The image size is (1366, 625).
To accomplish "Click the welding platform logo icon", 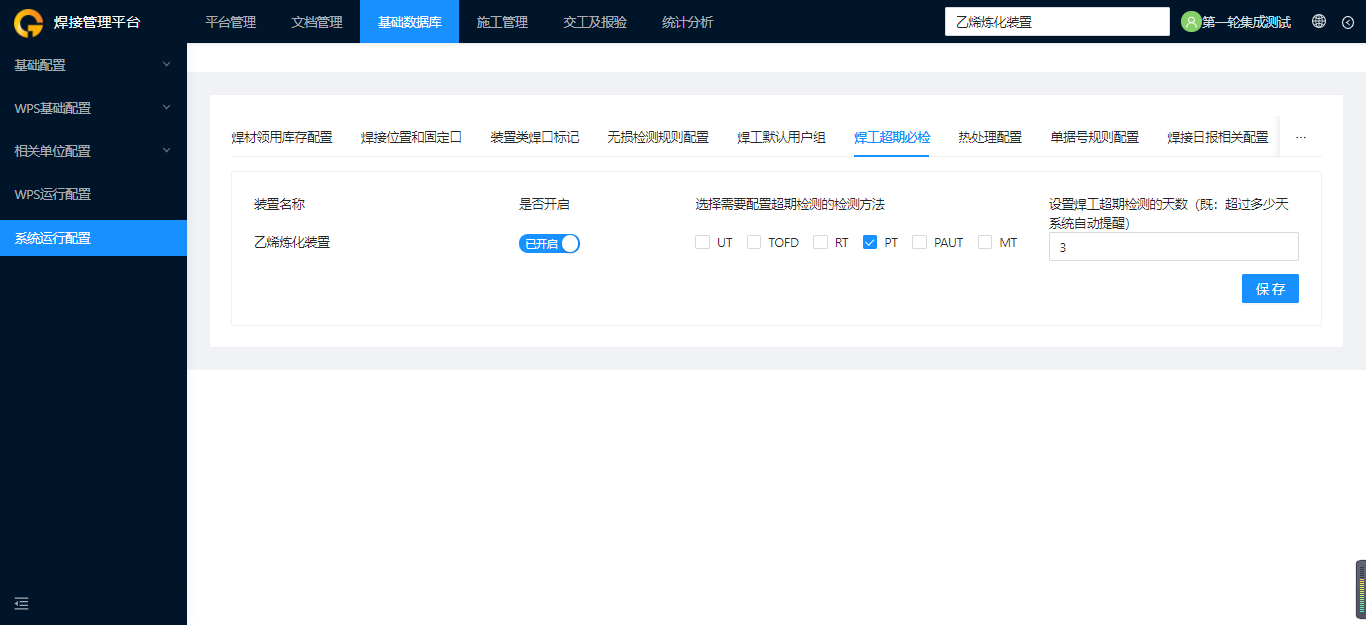I will (x=28, y=22).
